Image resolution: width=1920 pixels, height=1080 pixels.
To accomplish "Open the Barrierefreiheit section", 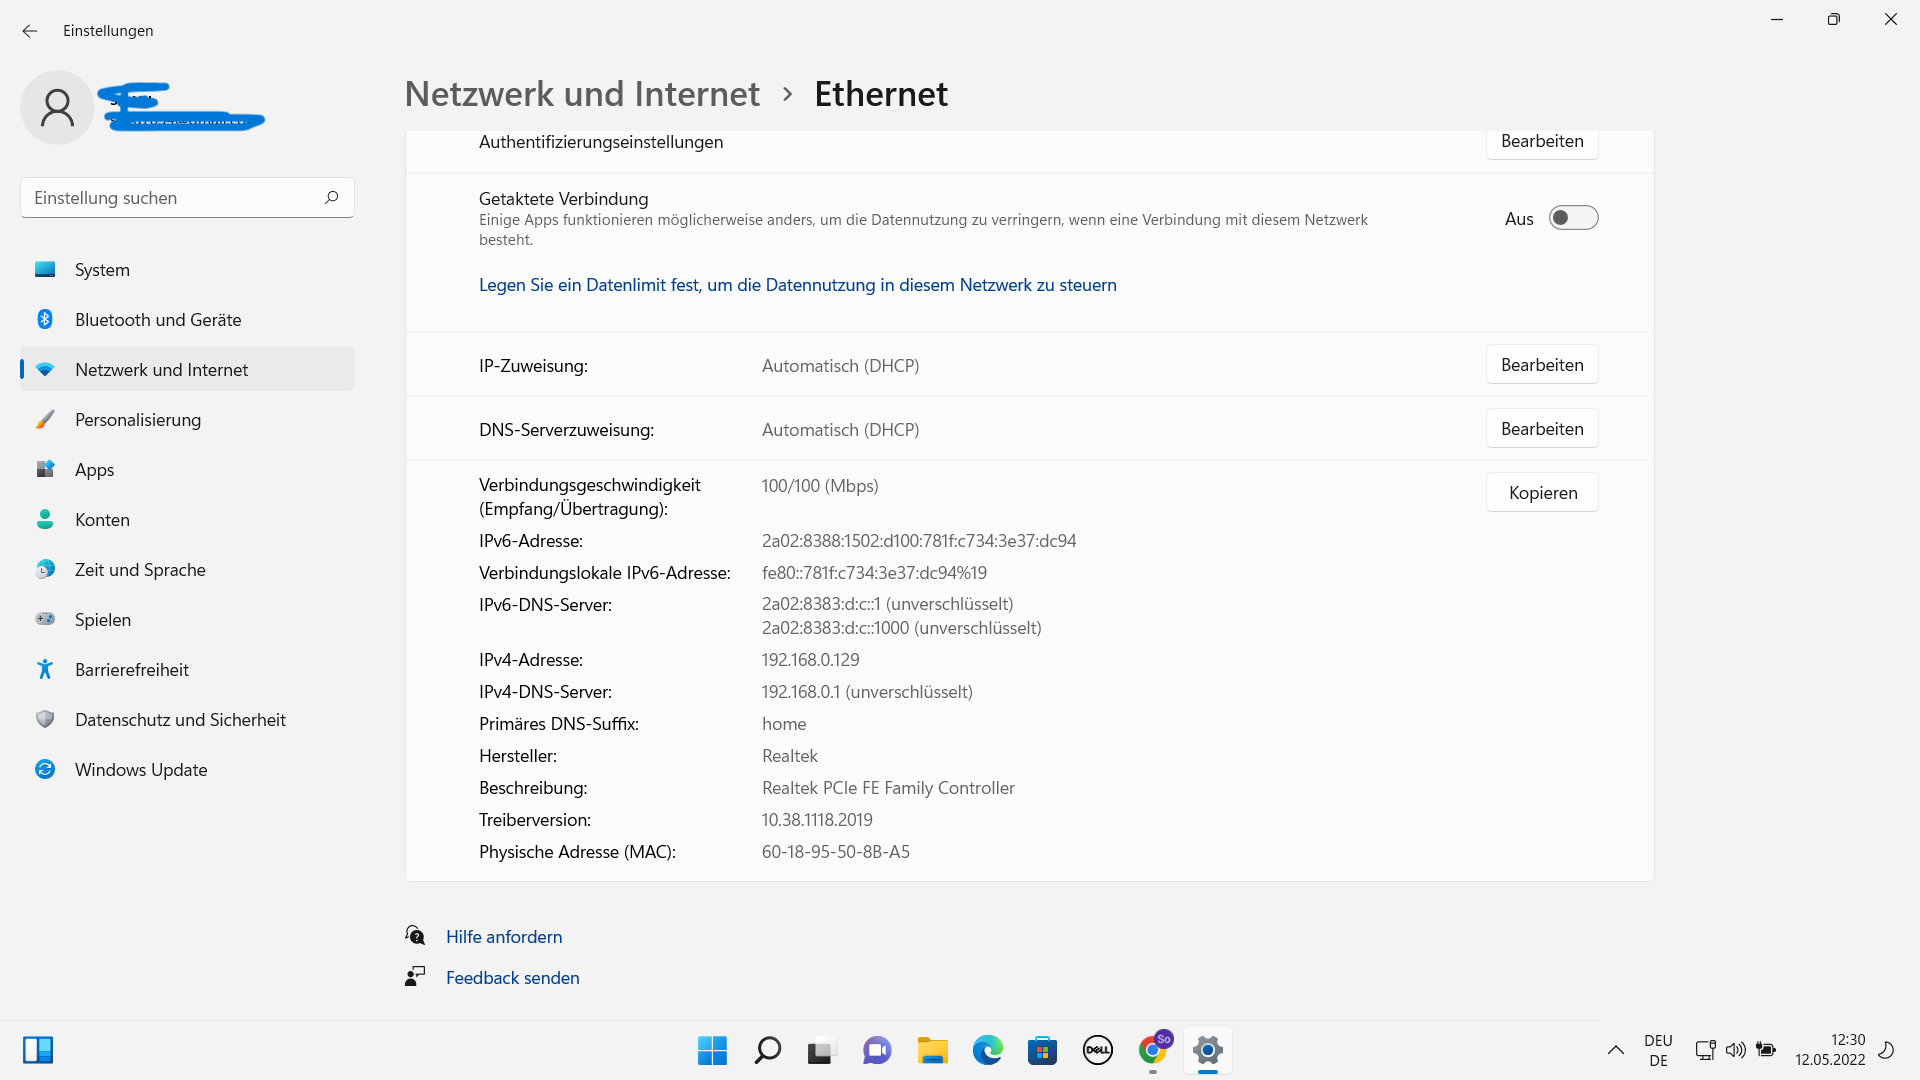I will [x=131, y=670].
